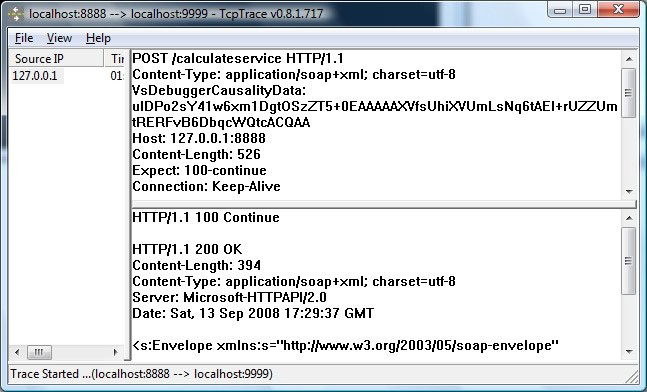Click the Content-Length: 526 line
The width and height of the screenshot is (647, 392).
click(196, 154)
